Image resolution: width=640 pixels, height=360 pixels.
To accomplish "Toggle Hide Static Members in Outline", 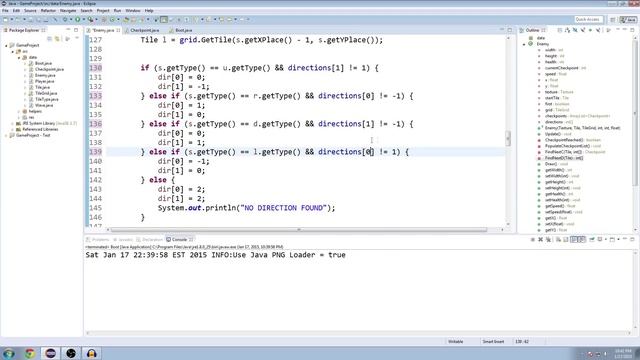I will click(x=583, y=30).
